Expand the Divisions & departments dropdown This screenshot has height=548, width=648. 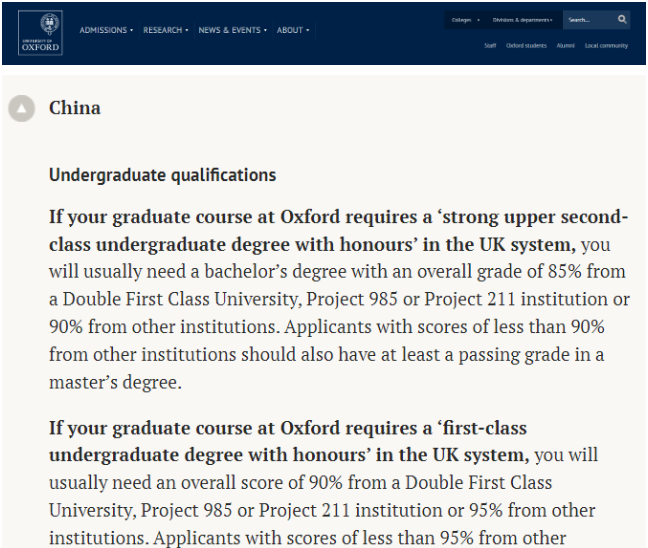pos(522,20)
